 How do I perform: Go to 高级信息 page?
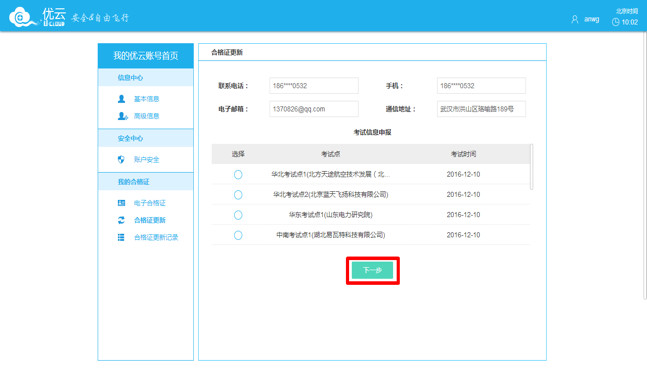point(146,116)
